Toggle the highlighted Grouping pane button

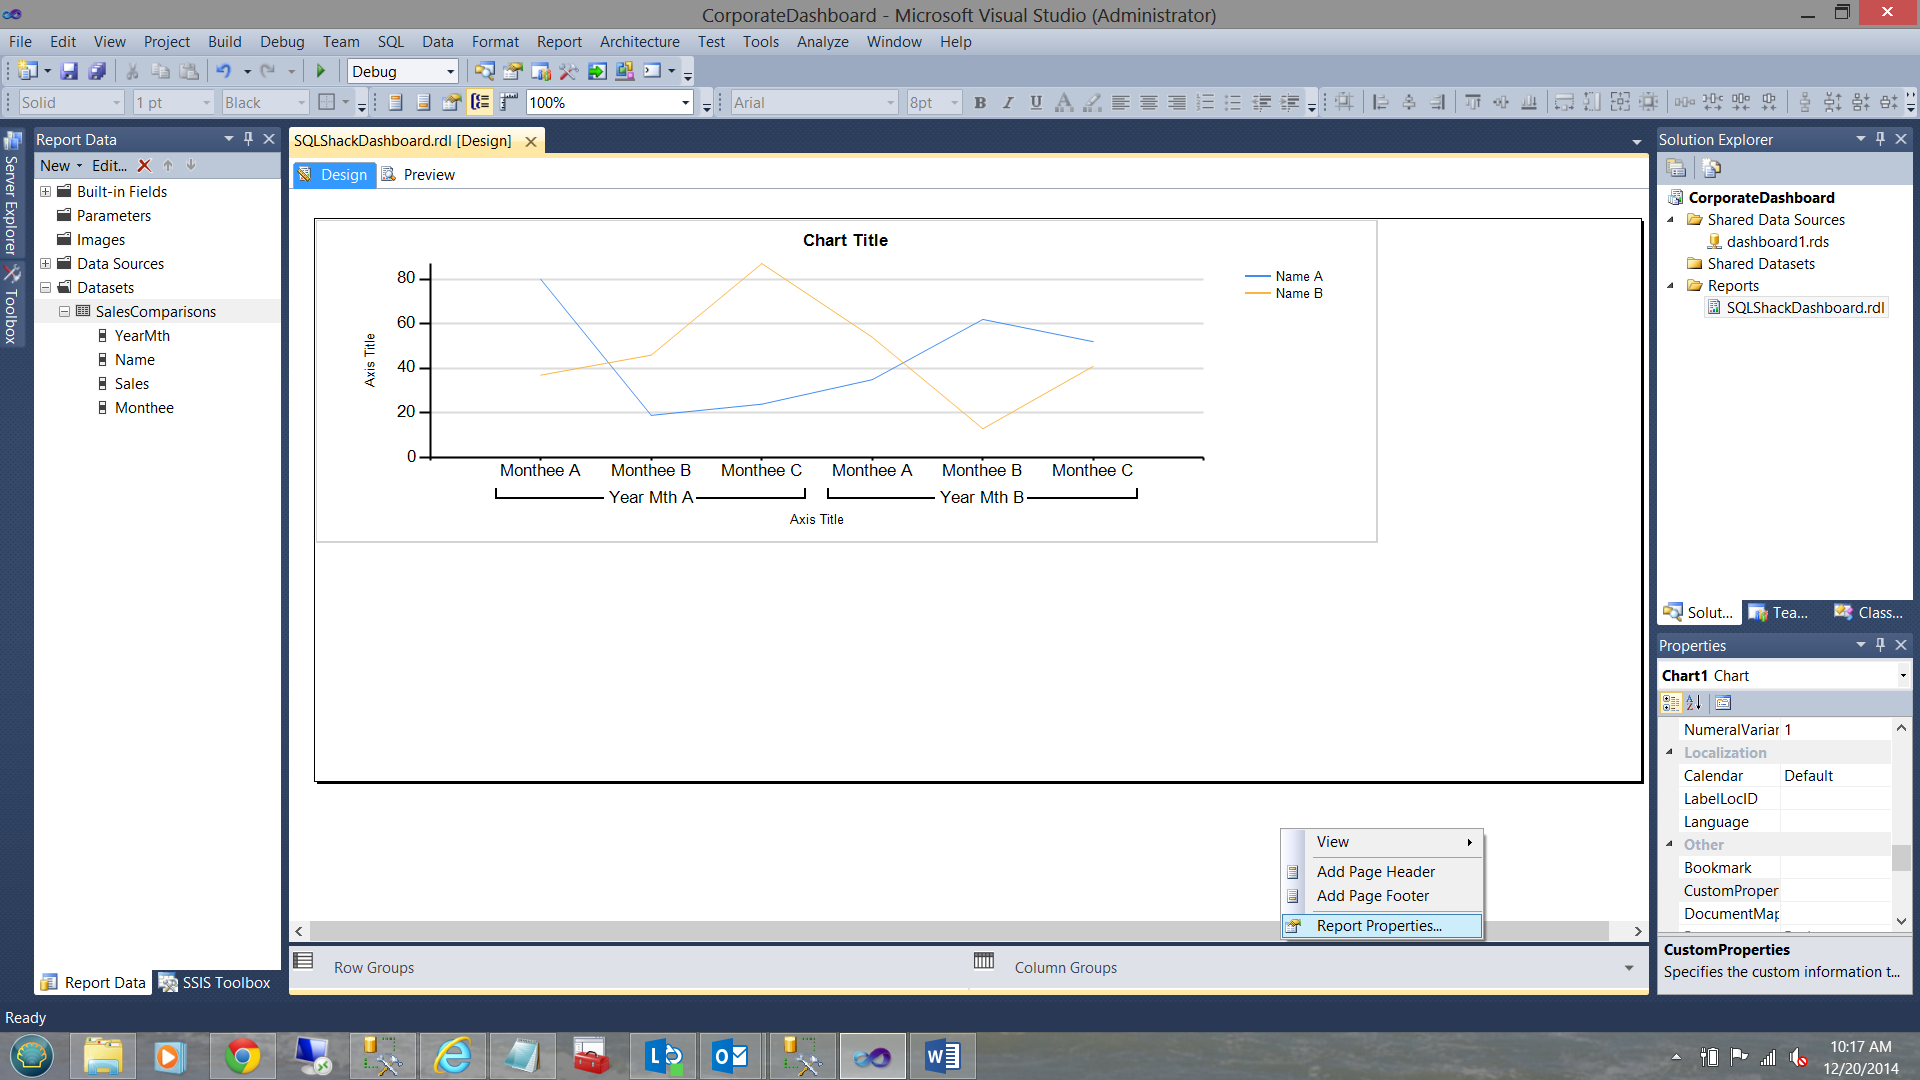coord(481,102)
